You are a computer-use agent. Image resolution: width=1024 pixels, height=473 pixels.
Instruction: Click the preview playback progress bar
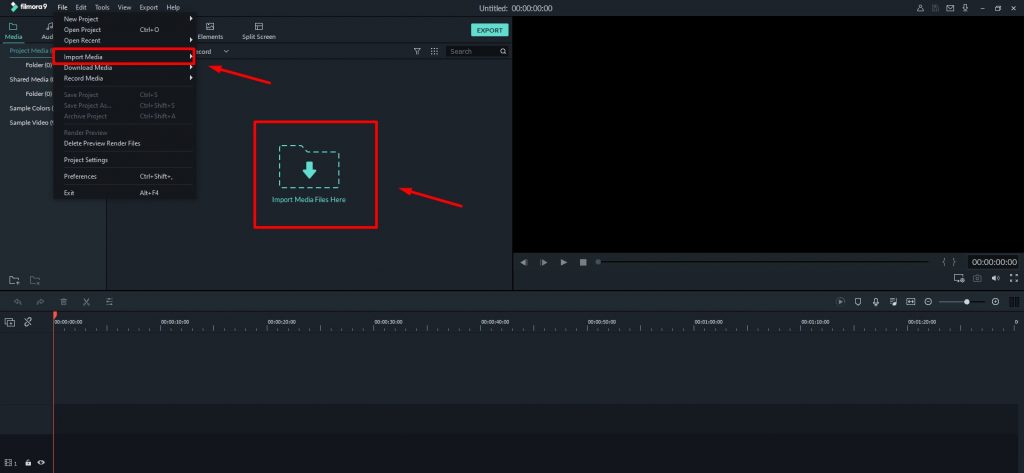[762, 262]
